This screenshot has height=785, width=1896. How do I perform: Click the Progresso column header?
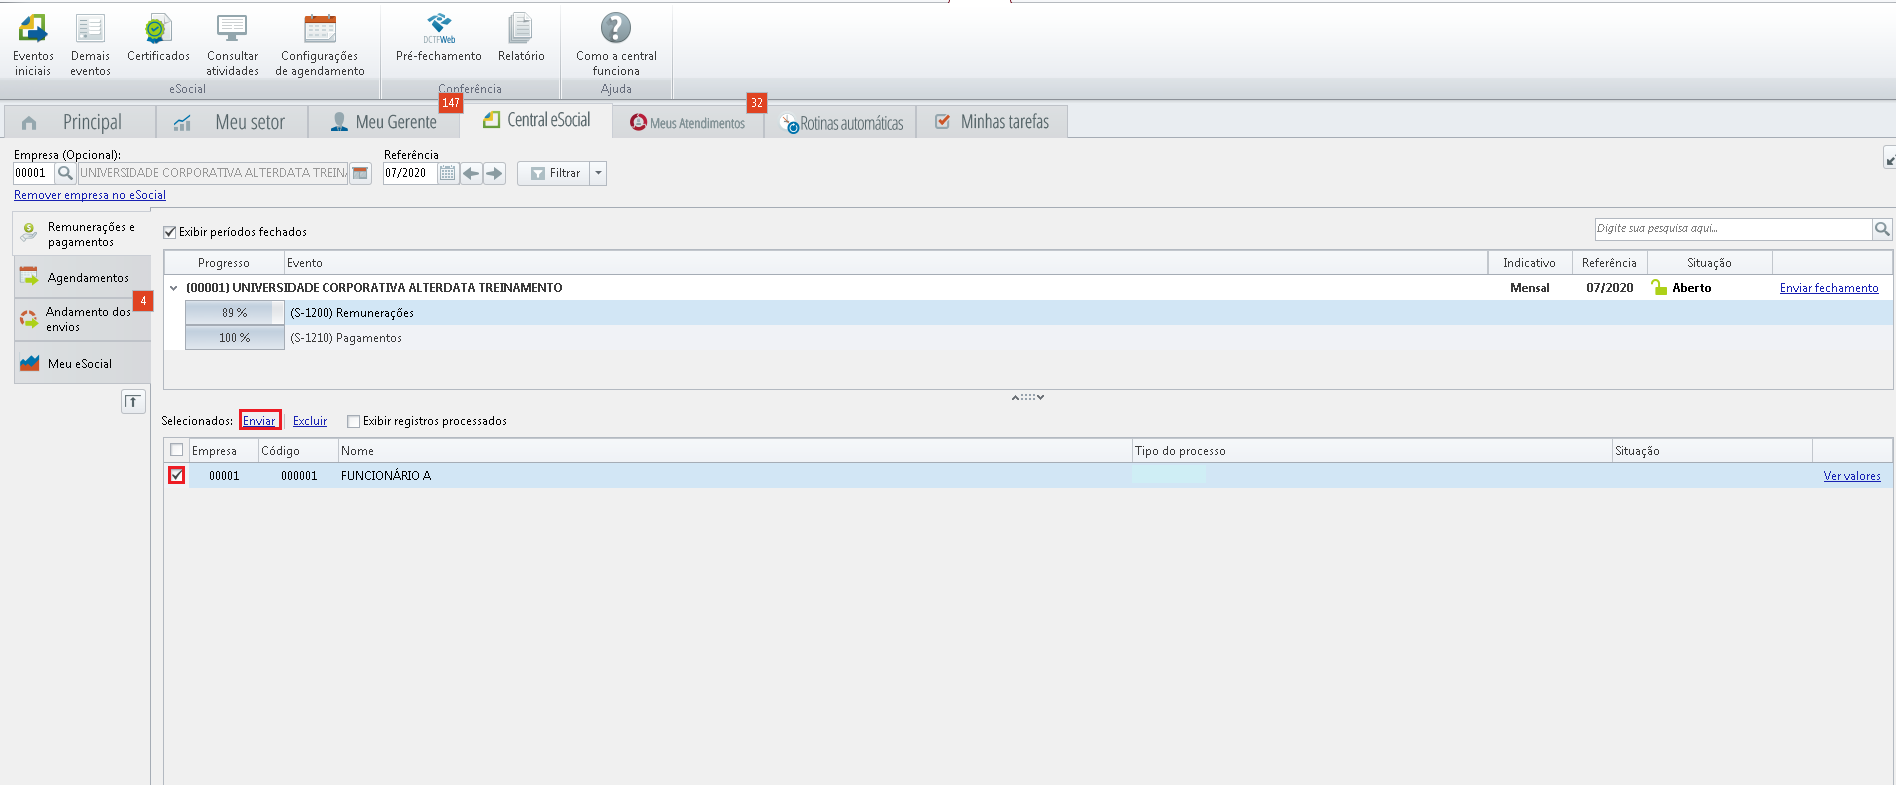tap(224, 263)
